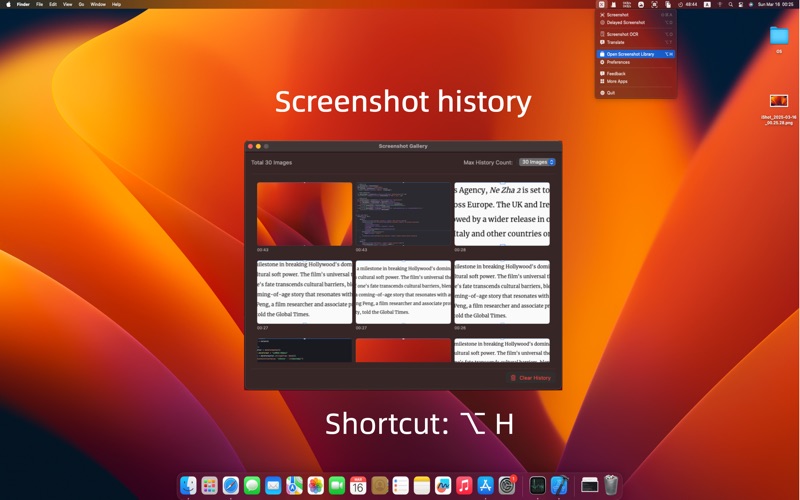Screen dimensions: 800x500
Task: Open the App Store dock icon
Action: [486, 486]
